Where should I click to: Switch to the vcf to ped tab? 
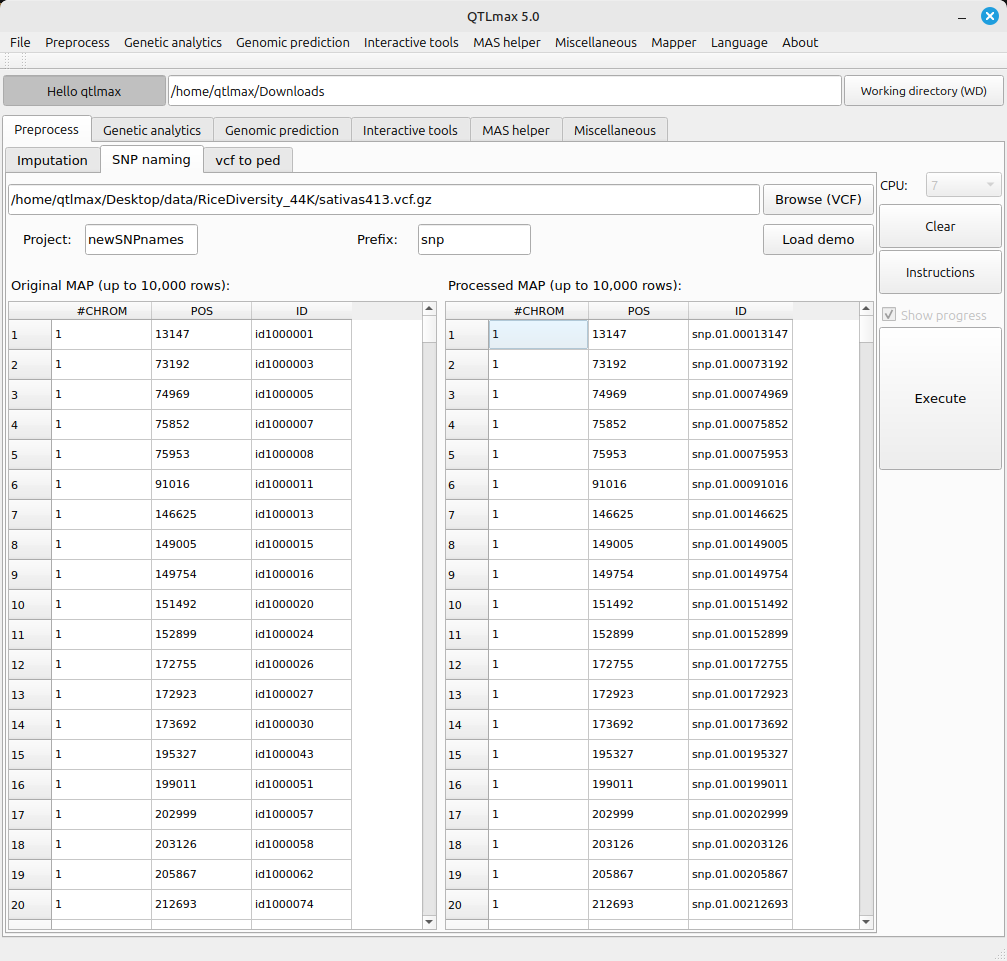[x=248, y=160]
